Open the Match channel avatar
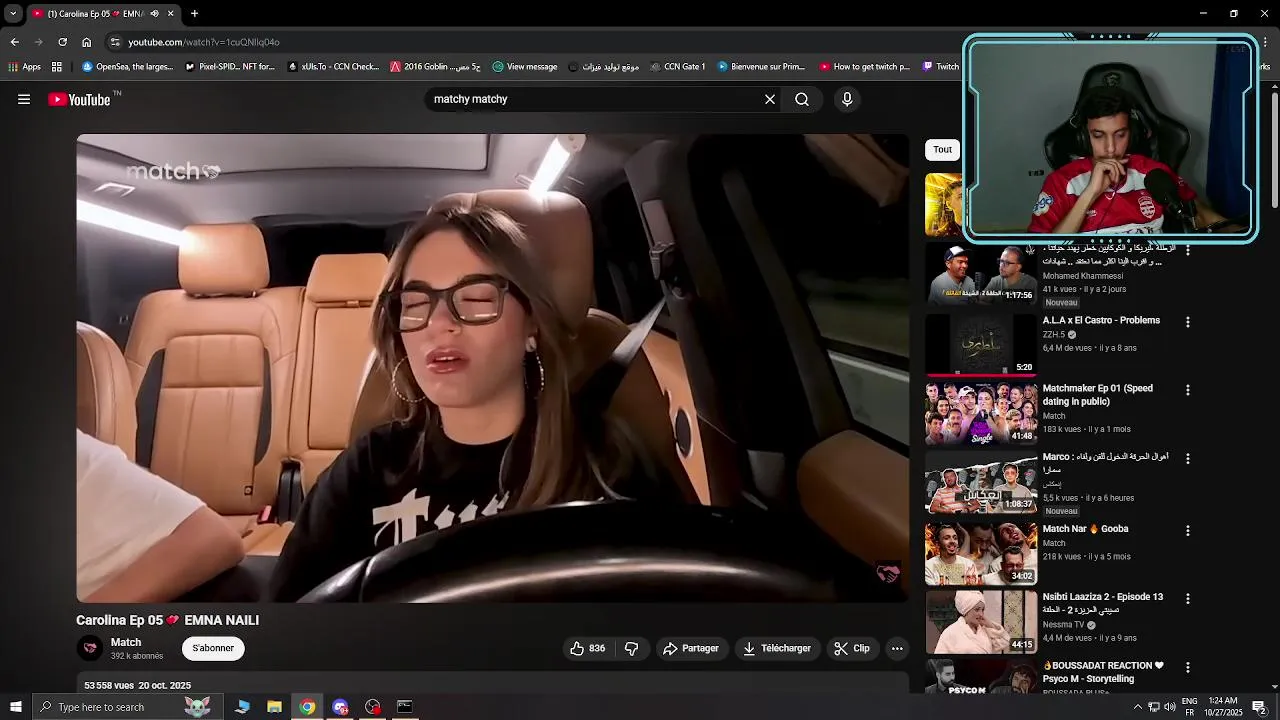The image size is (1280, 720). (x=90, y=648)
